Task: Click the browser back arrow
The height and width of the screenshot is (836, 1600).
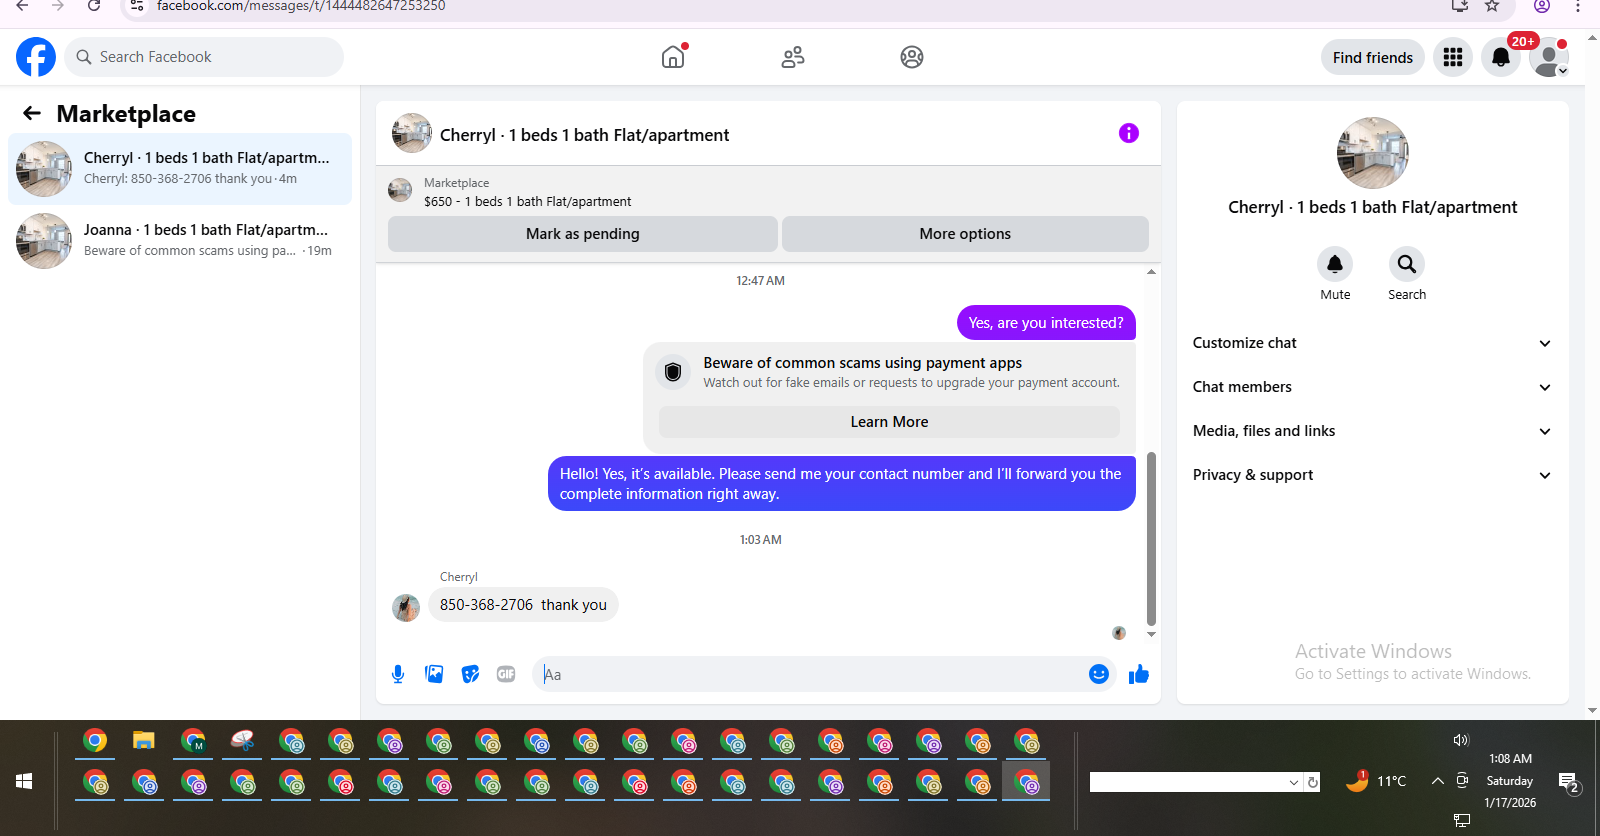Action: pyautogui.click(x=22, y=6)
